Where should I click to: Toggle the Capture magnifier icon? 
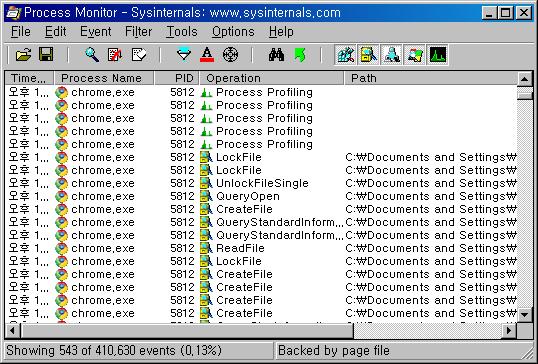click(x=92, y=55)
